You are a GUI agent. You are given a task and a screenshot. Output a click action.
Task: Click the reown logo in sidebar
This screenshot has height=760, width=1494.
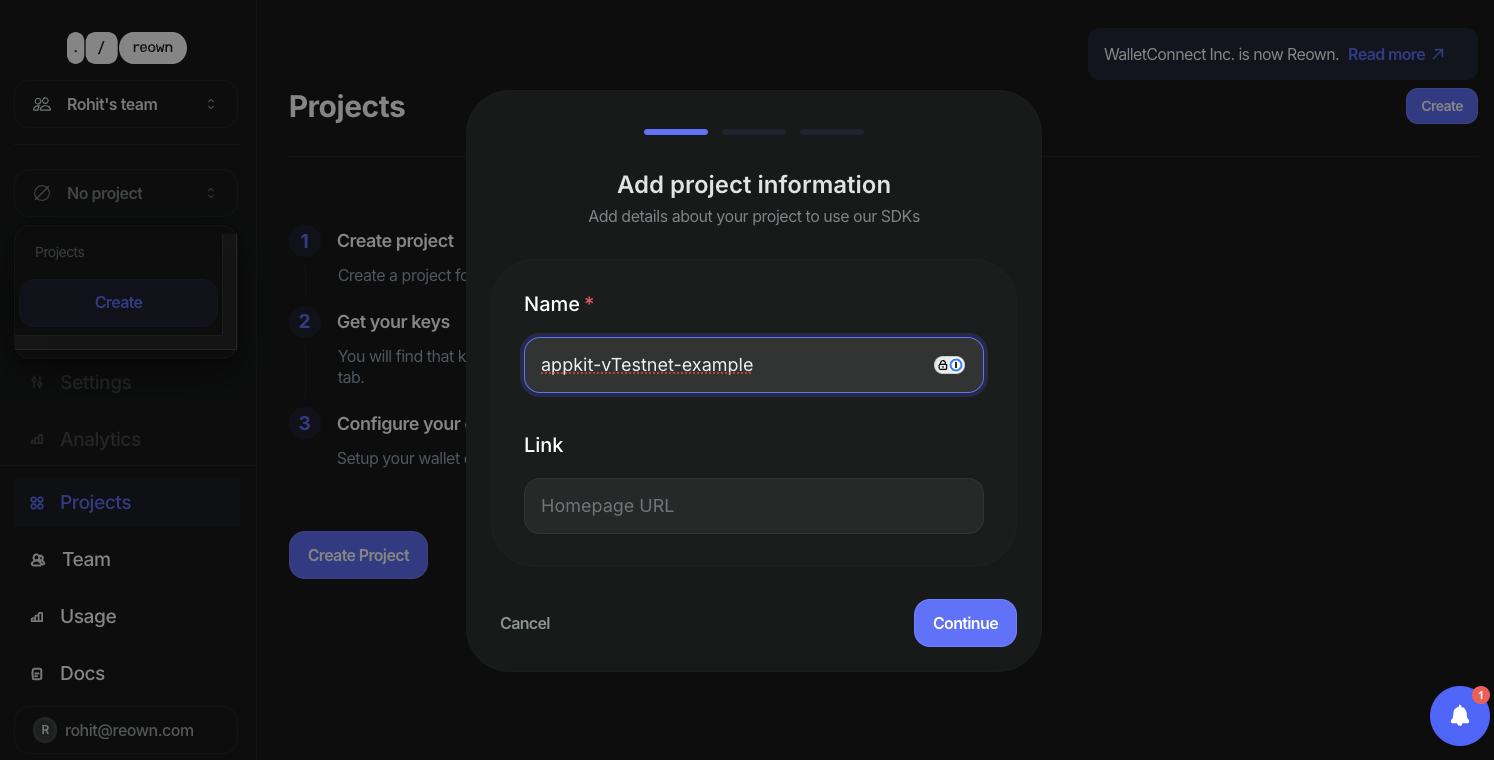[x=127, y=48]
